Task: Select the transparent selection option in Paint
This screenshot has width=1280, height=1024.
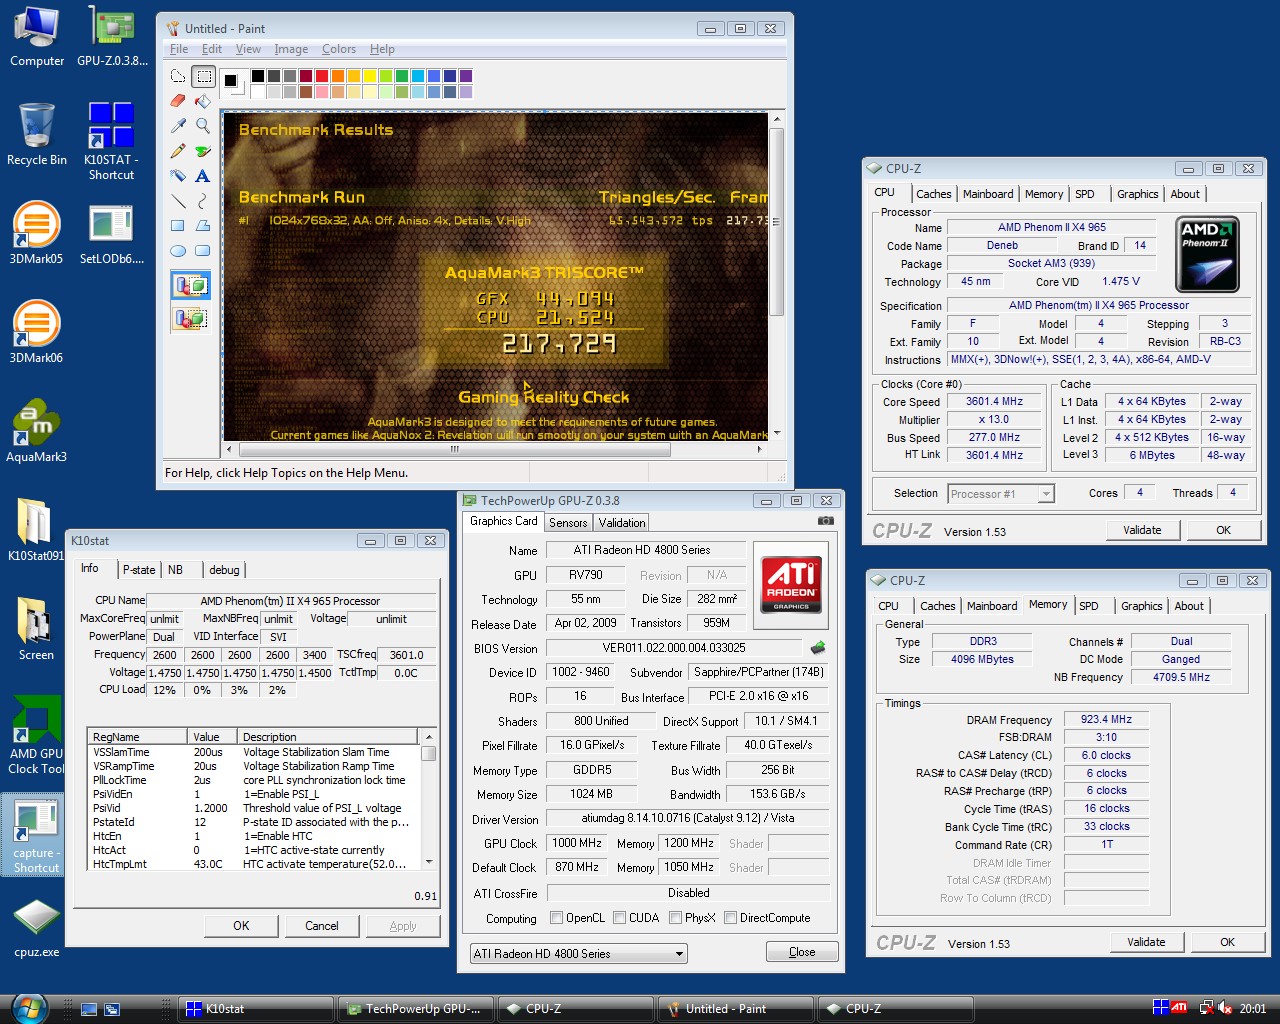Action: pos(190,319)
